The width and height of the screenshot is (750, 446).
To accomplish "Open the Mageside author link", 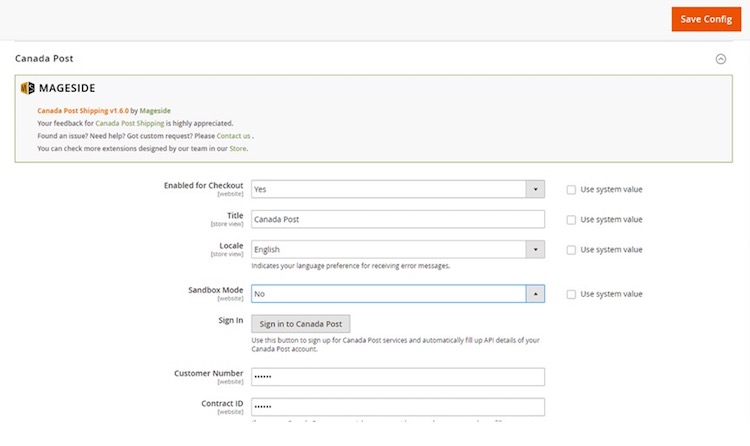I will pos(155,111).
